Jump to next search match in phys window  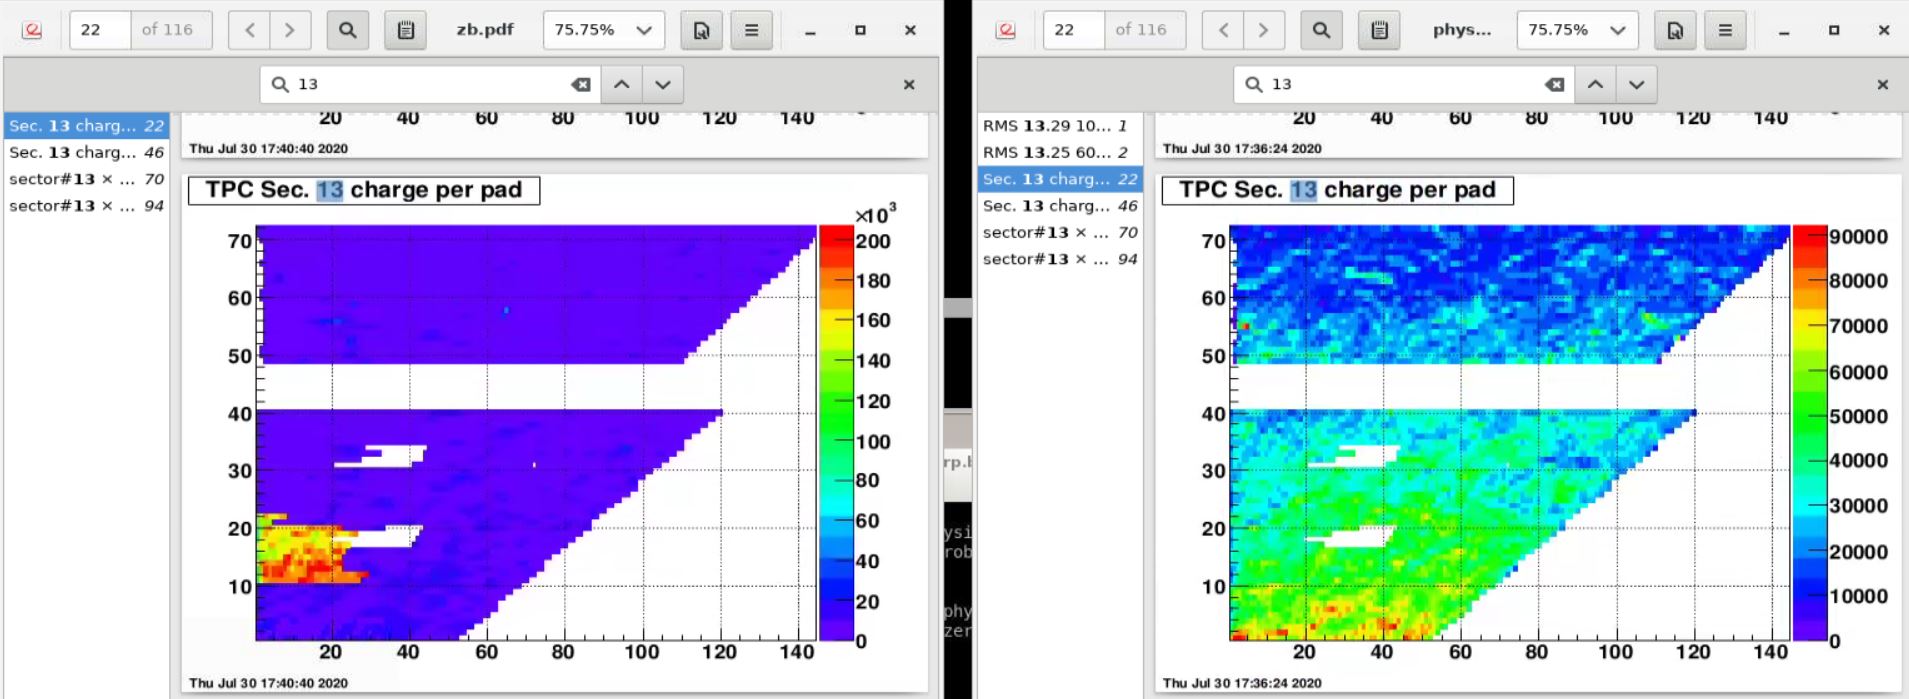point(1636,85)
